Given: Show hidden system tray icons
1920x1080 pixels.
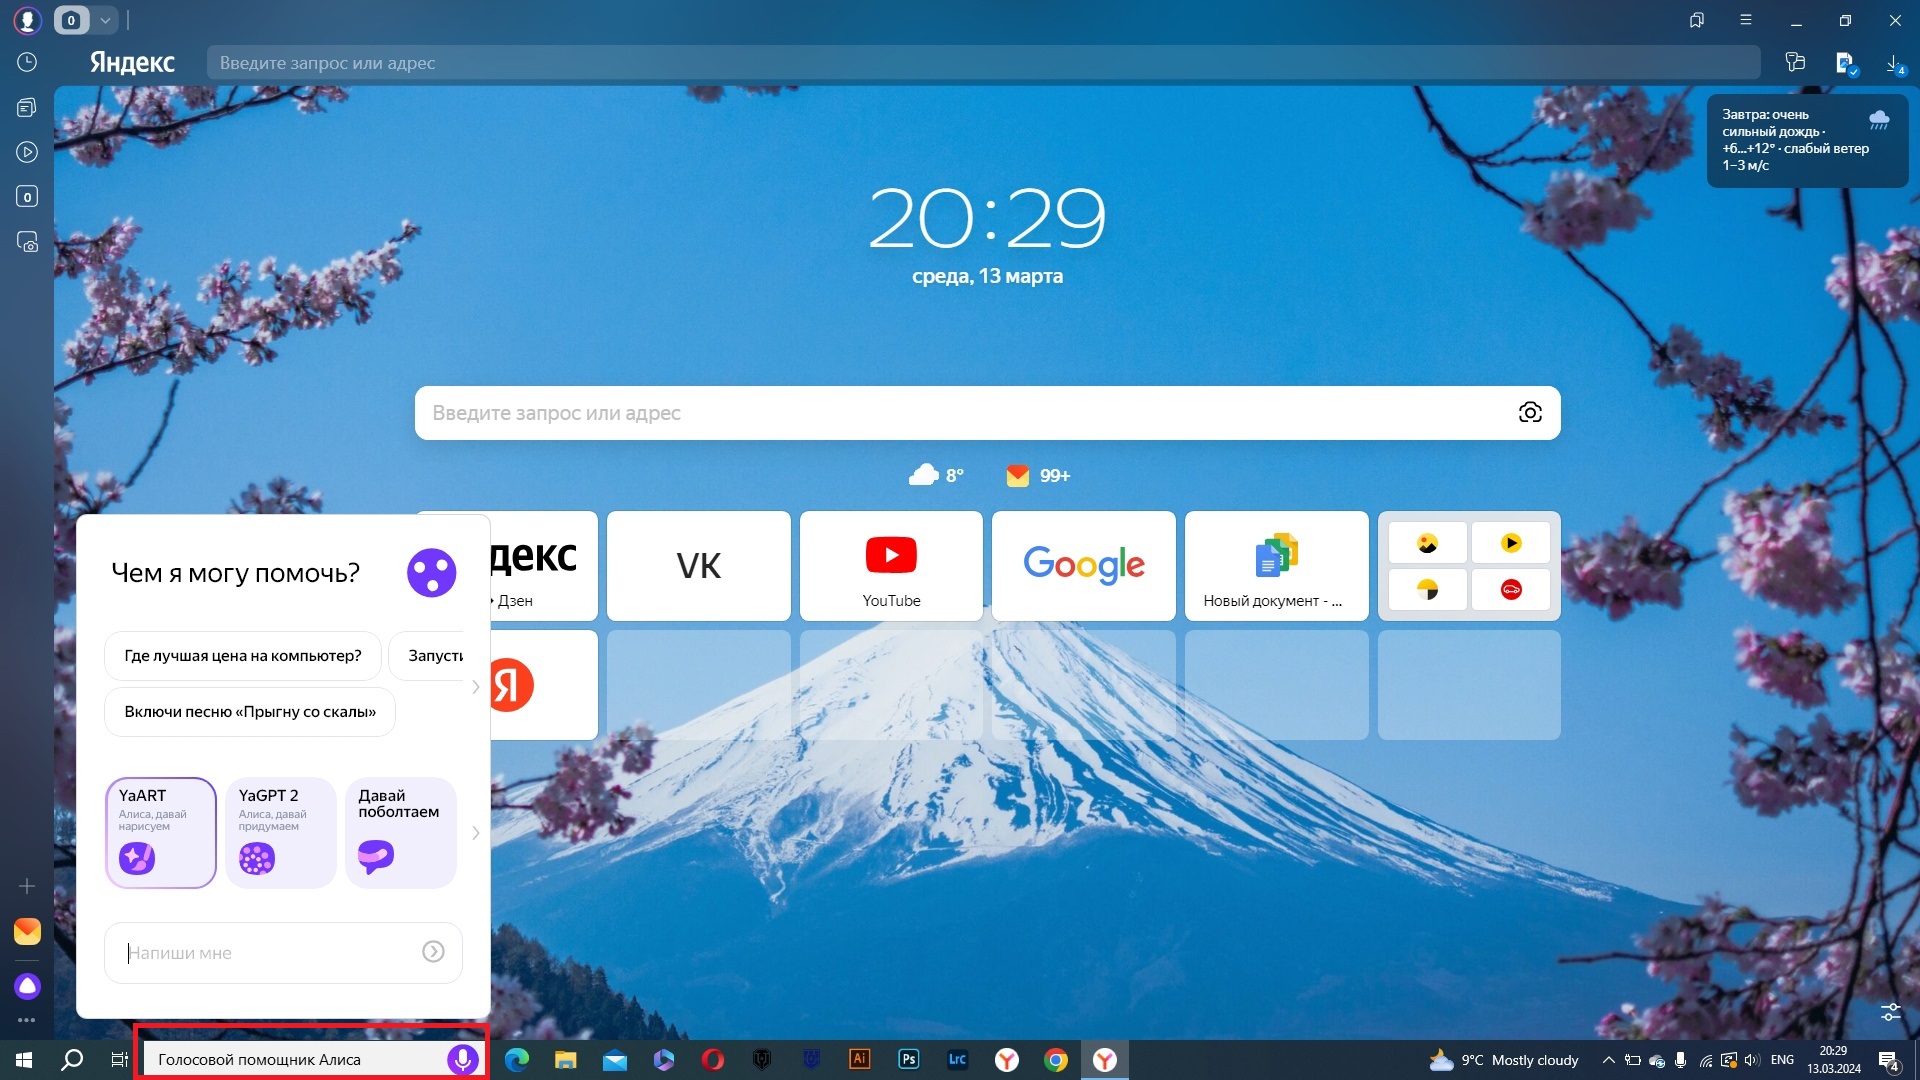Looking at the screenshot, I should pos(1608,1060).
